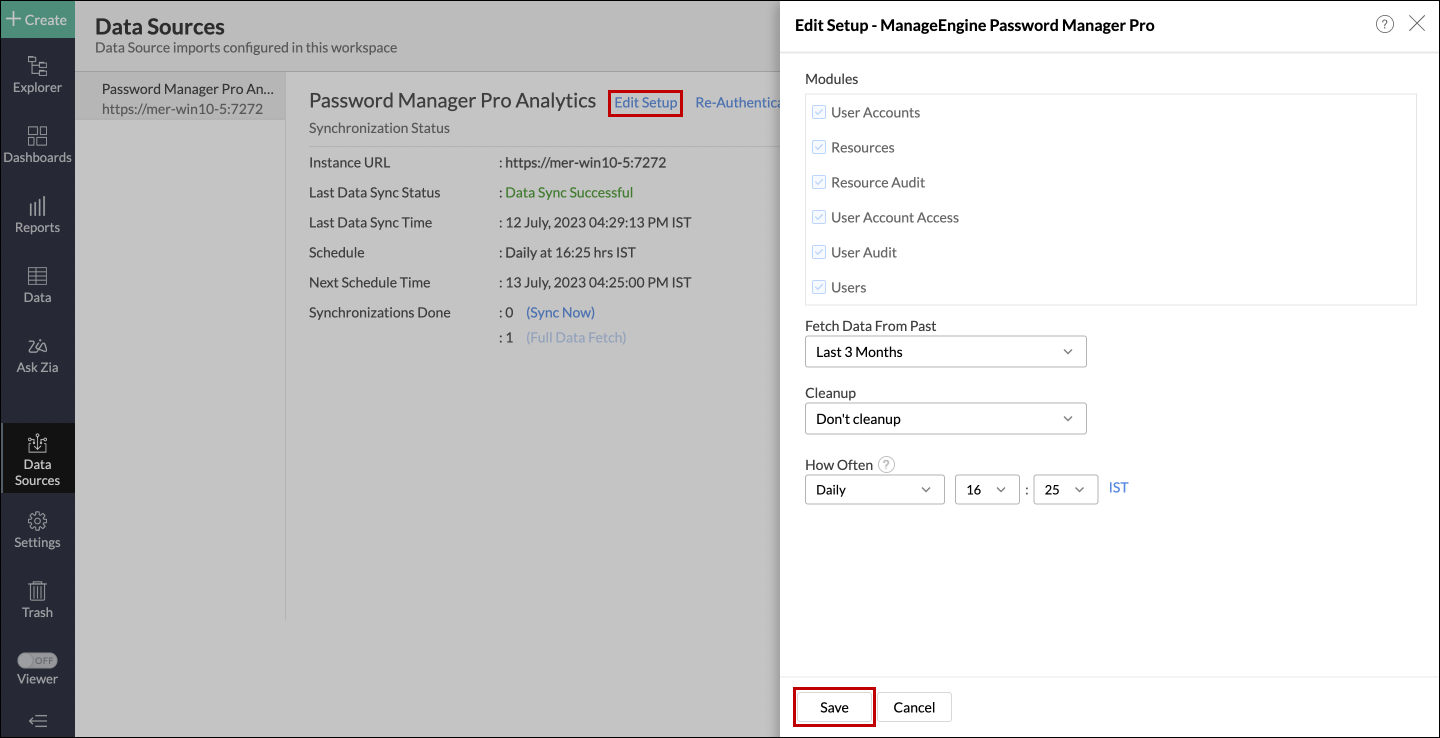Viewport: 1440px width, 738px height.
Task: Toggle the Users module checkbox
Action: click(819, 288)
